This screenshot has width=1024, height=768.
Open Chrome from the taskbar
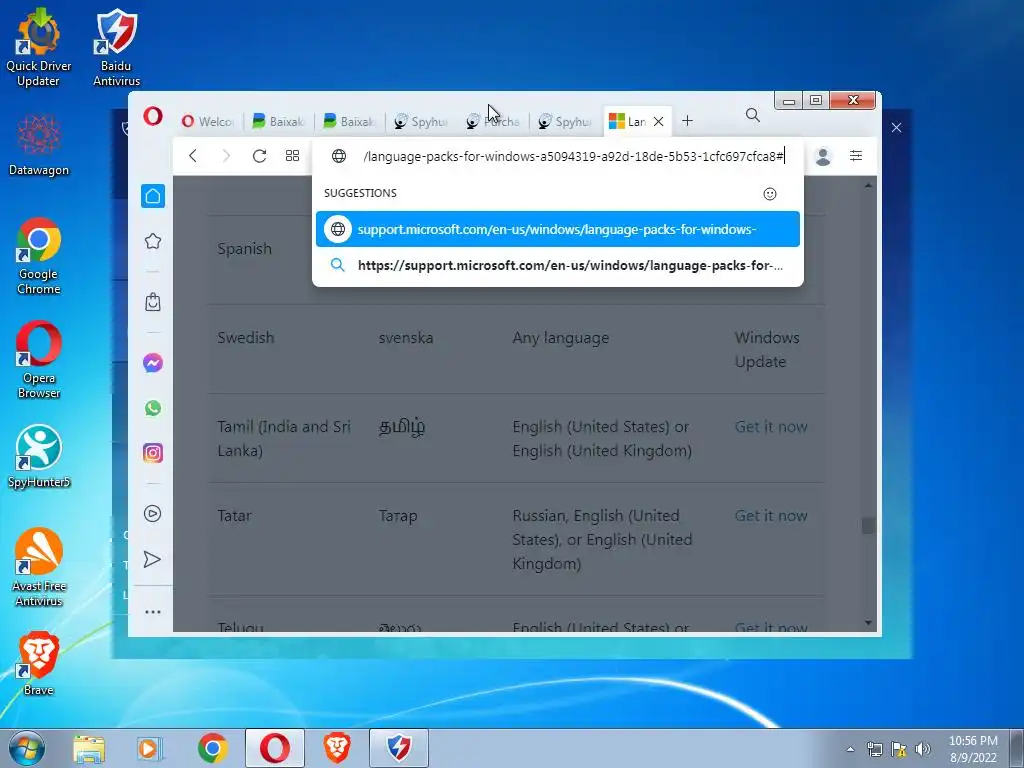tap(213, 748)
